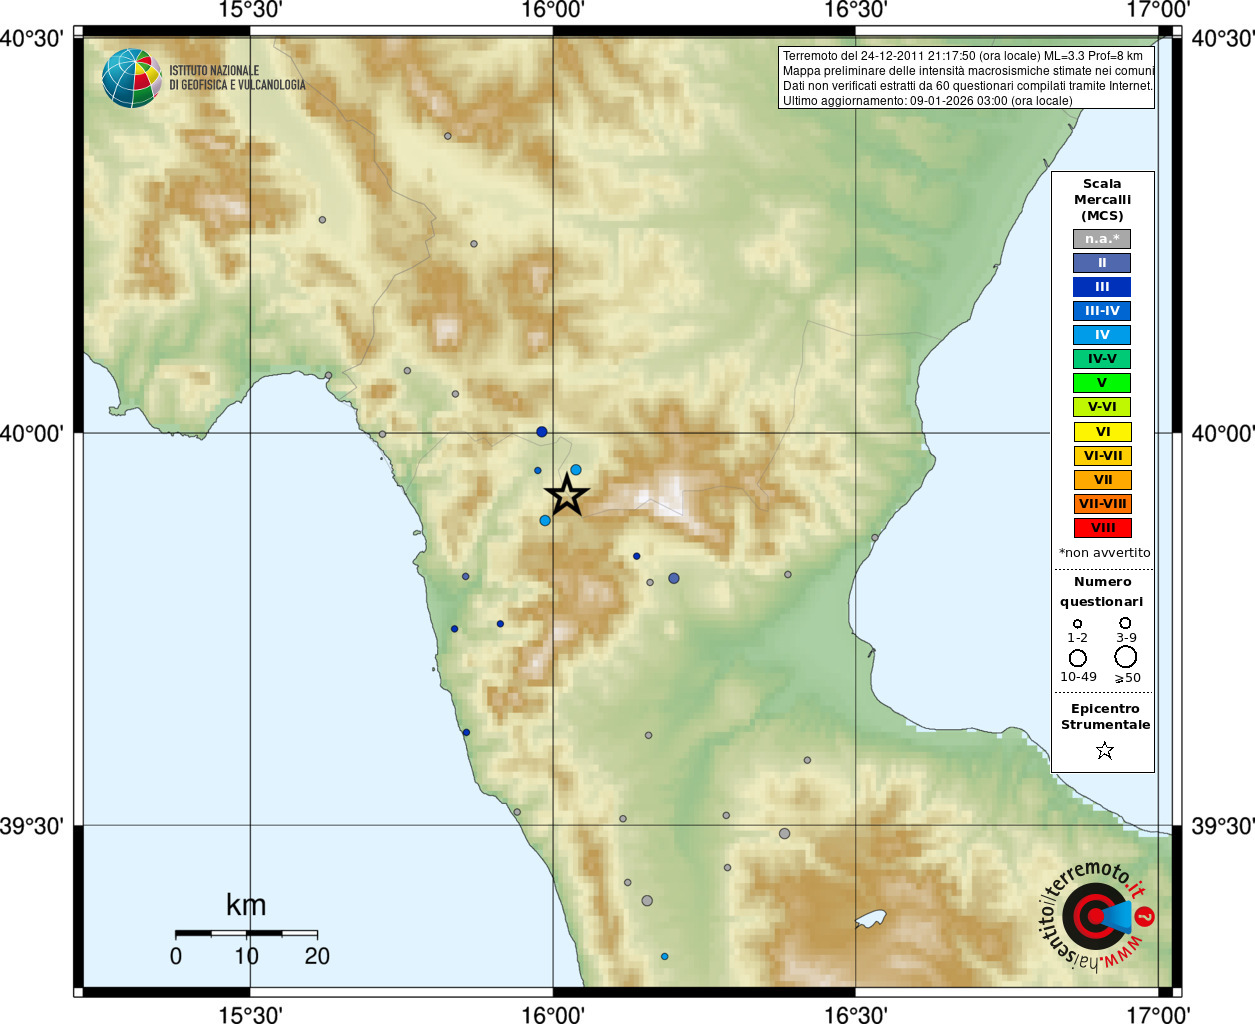Screen dimensions: 1255x1024
Task: Select the VI-VII intensity legend swatch
Action: (1102, 456)
